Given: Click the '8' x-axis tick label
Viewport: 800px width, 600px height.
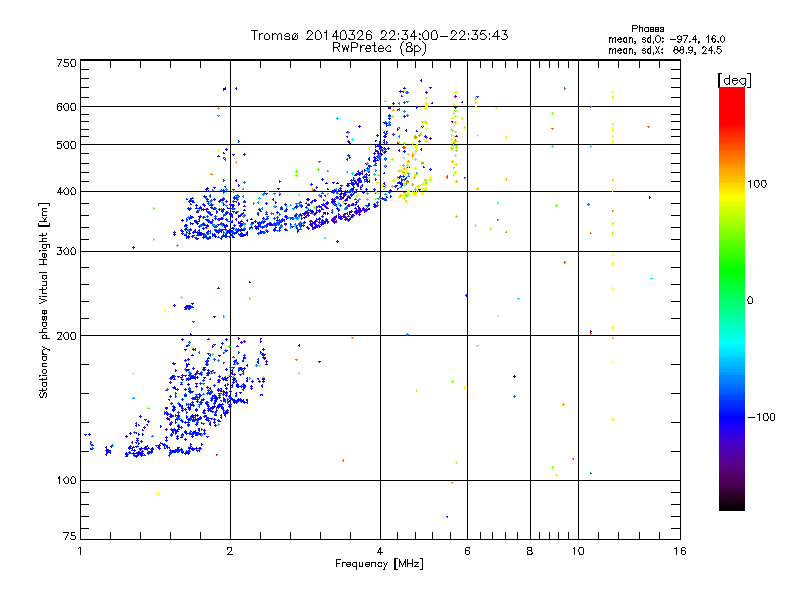Looking at the screenshot, I should [530, 551].
